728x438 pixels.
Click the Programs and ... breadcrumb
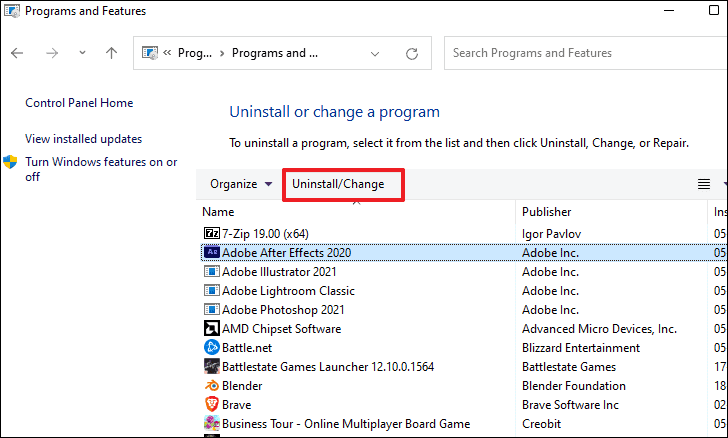point(275,53)
